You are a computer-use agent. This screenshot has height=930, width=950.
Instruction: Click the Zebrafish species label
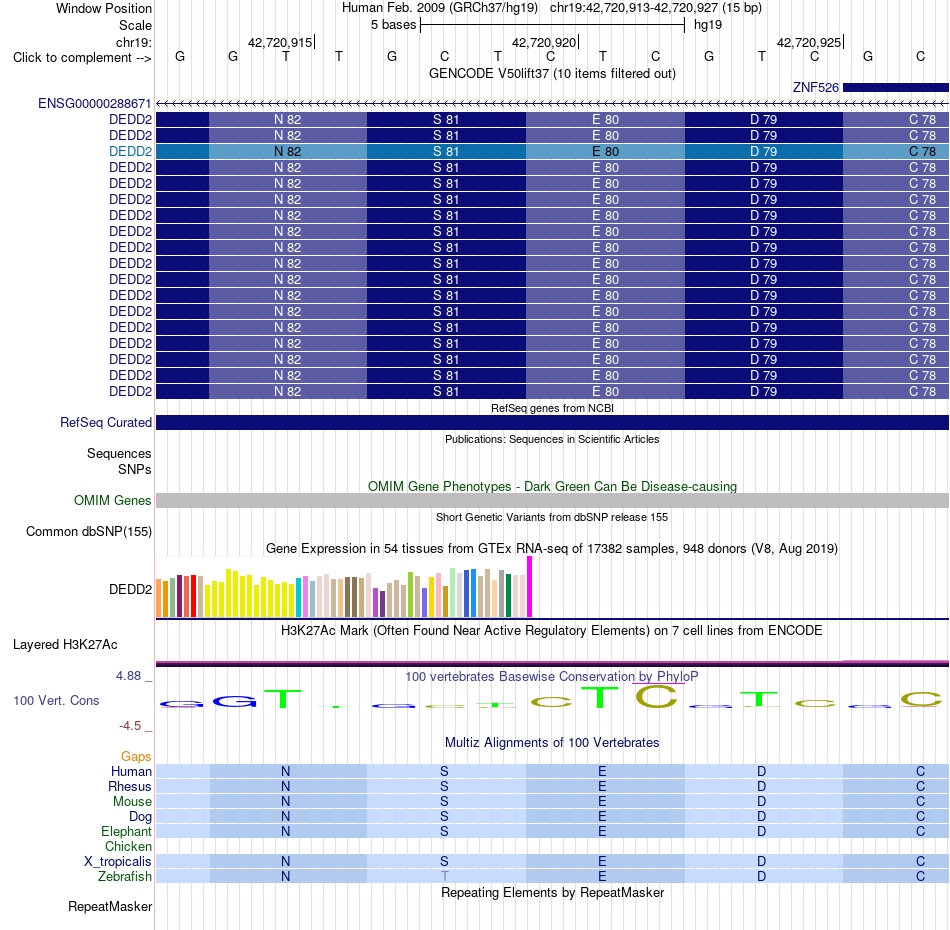click(125, 877)
